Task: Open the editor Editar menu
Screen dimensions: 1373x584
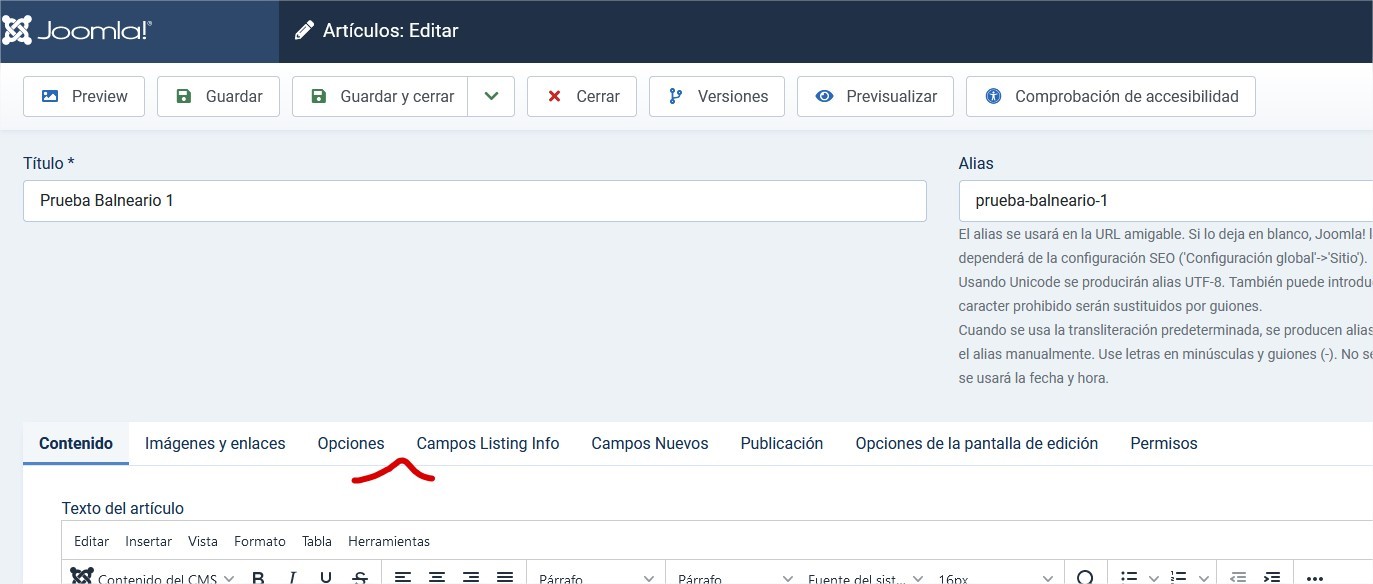Action: click(x=92, y=541)
